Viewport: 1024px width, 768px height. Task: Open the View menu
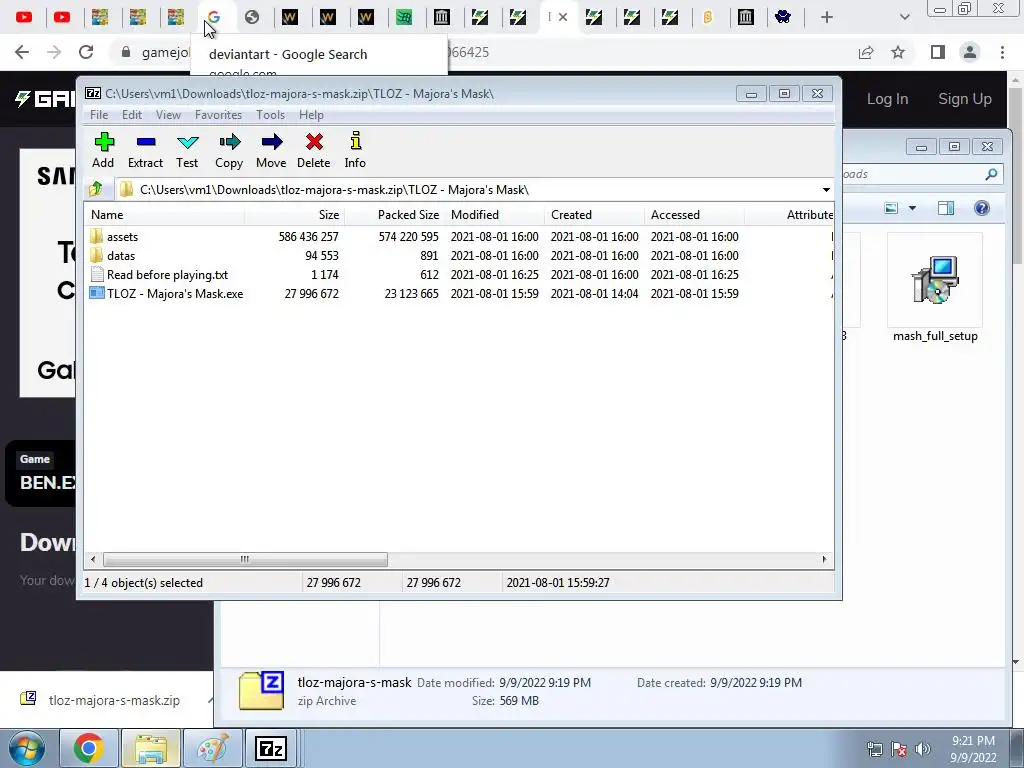click(168, 115)
